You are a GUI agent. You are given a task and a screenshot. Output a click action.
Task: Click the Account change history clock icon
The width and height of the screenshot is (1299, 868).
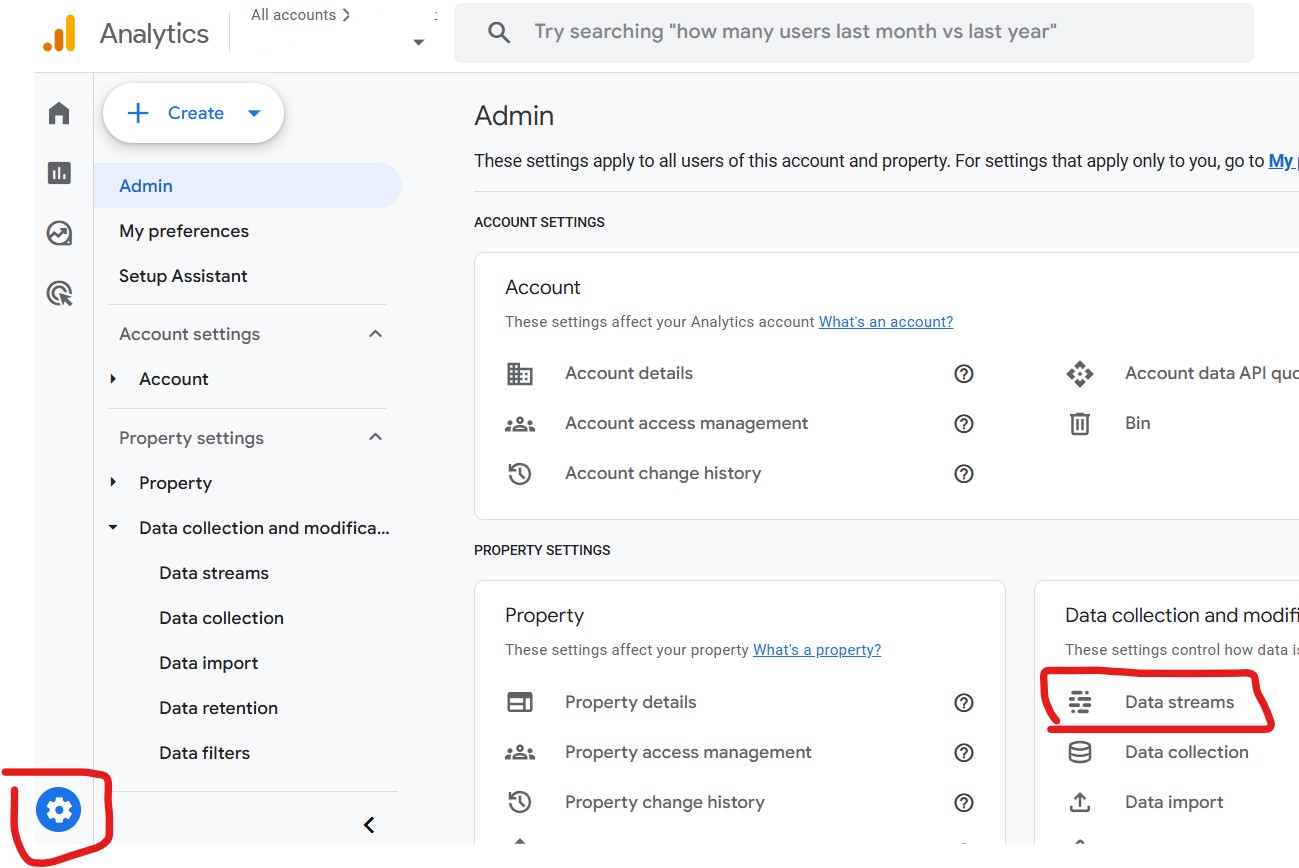coord(520,473)
